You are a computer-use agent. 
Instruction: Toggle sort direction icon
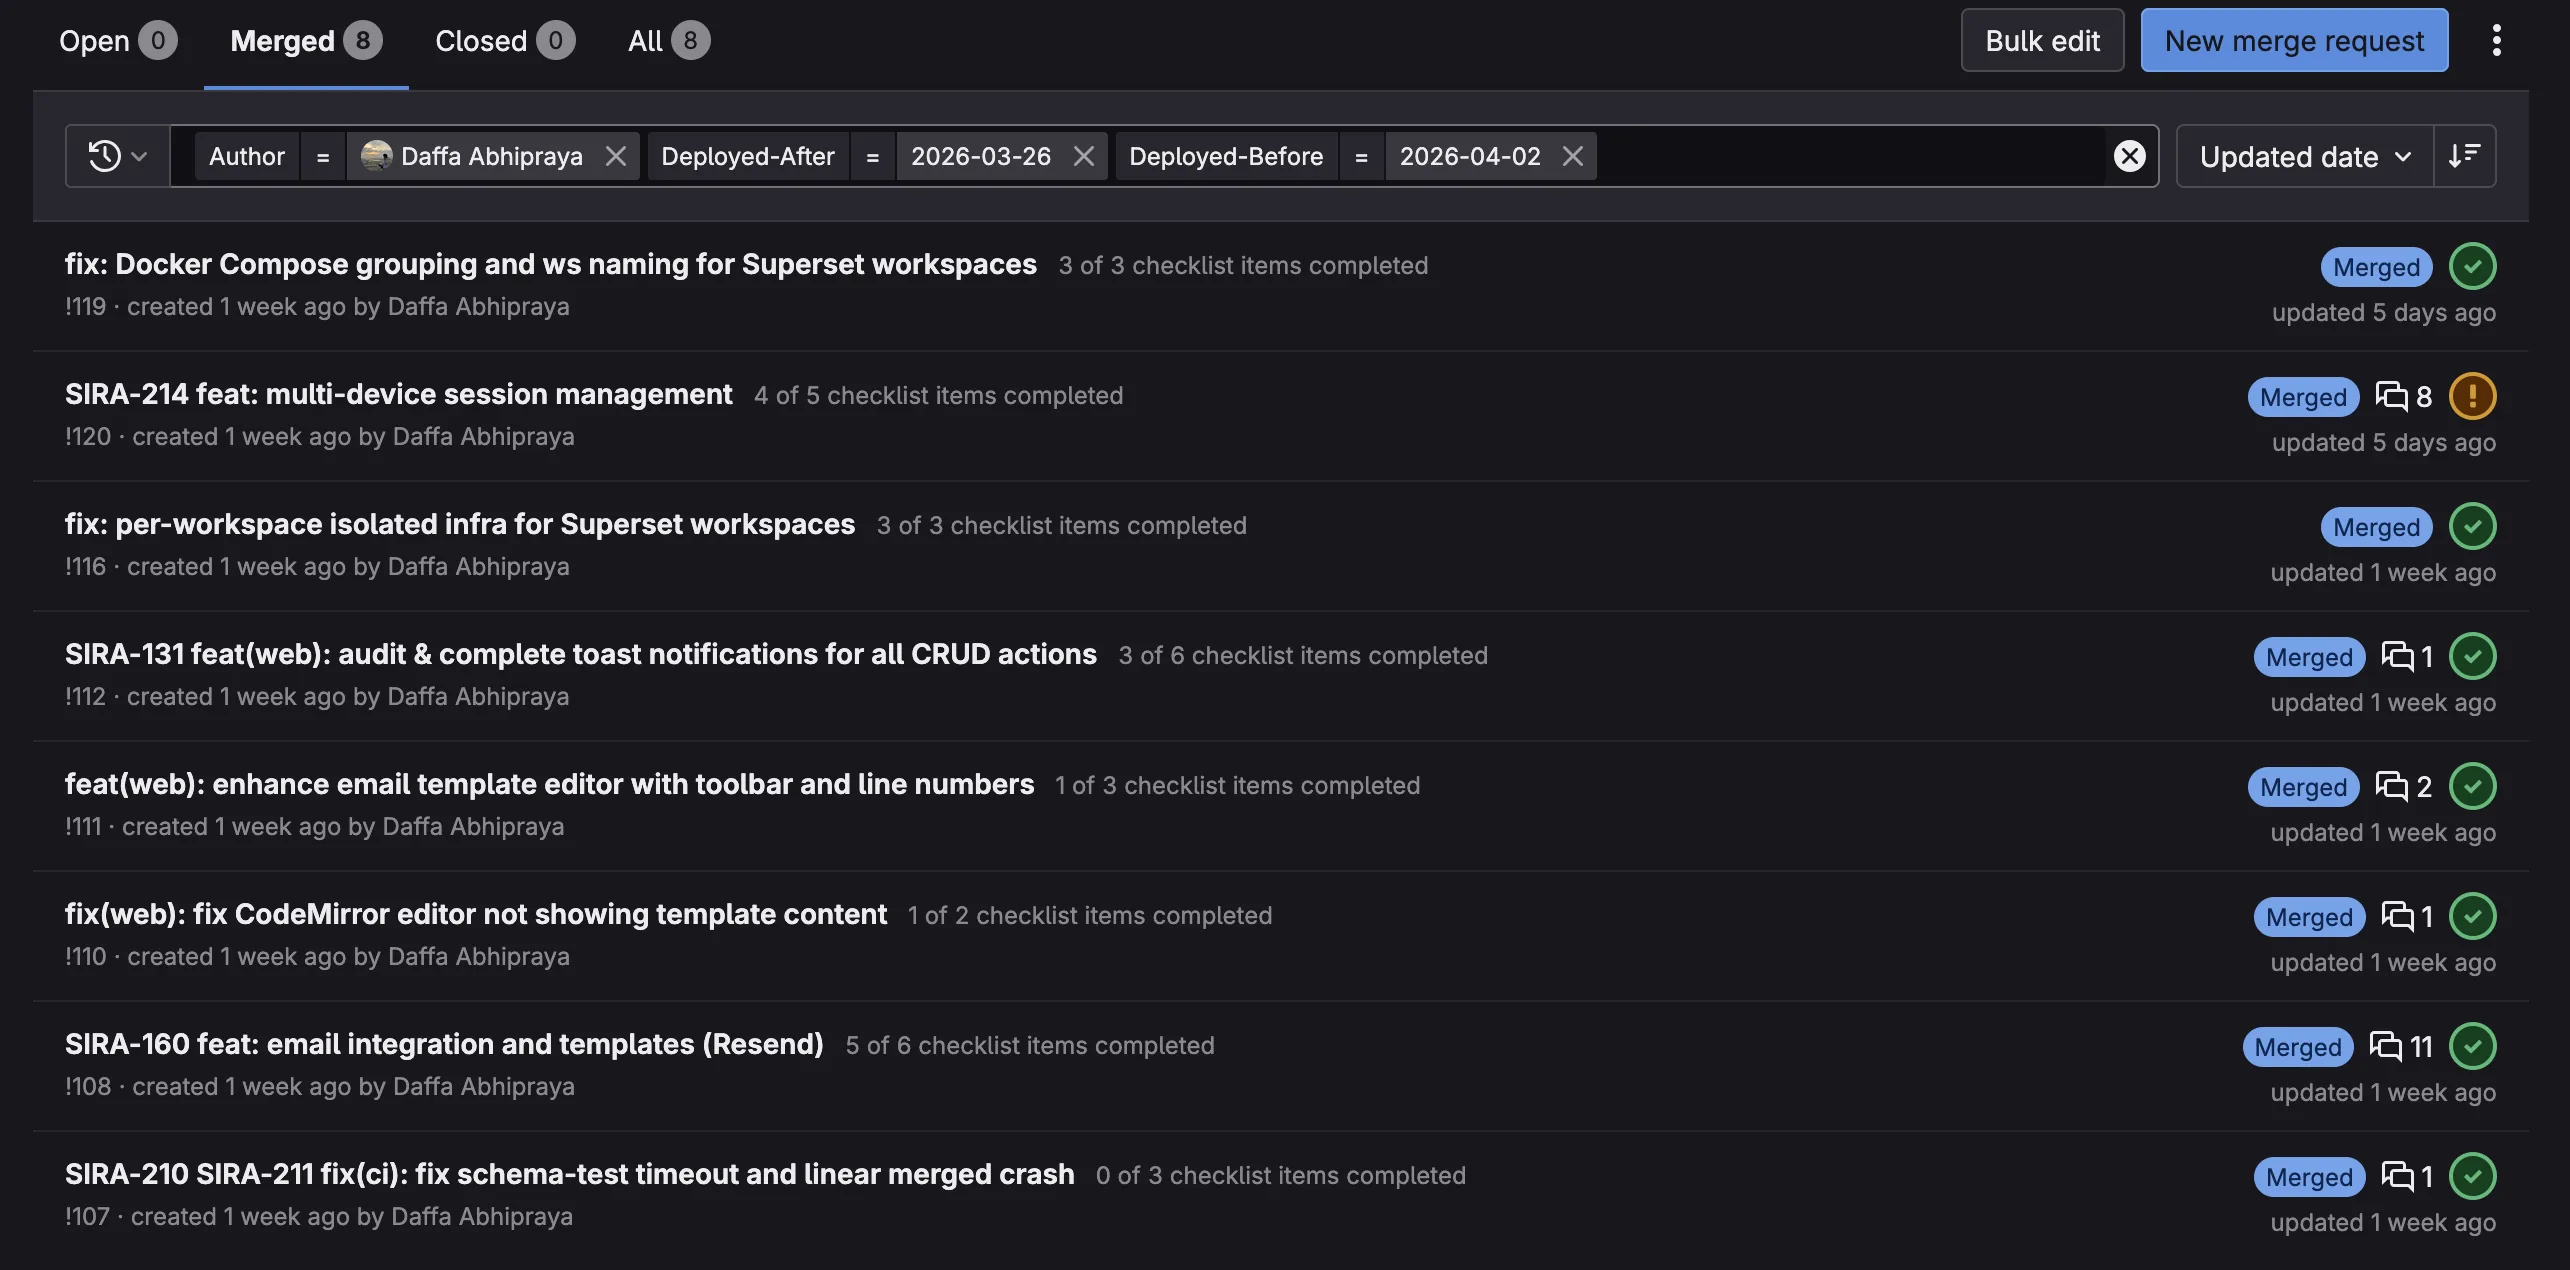[2464, 156]
